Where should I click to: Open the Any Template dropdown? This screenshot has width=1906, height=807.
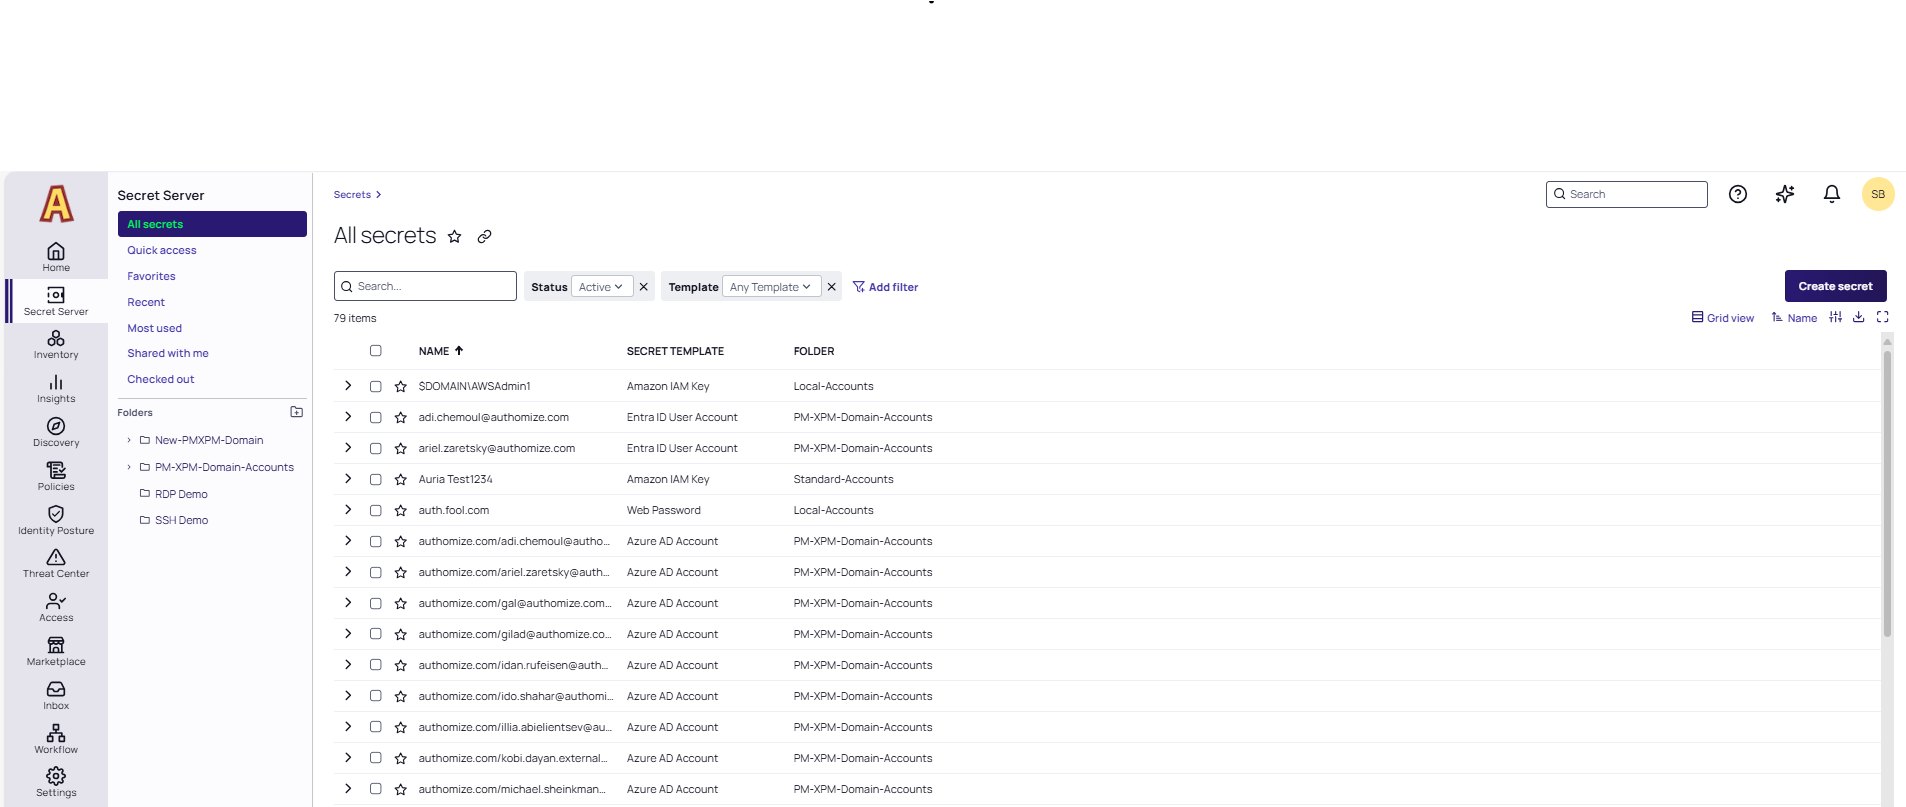[x=770, y=287]
